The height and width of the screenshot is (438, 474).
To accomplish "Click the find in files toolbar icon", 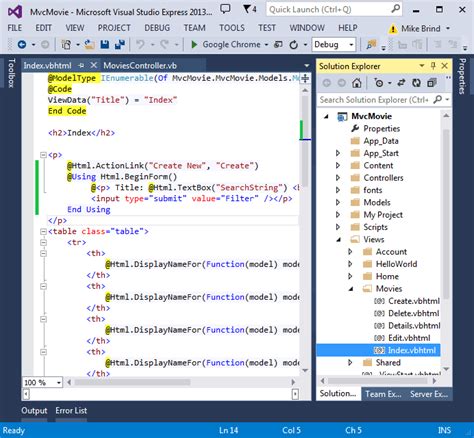I will point(371,44).
